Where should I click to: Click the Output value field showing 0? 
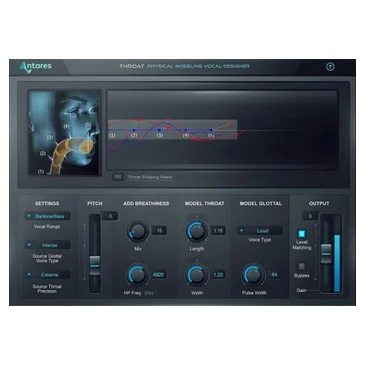[x=310, y=216]
